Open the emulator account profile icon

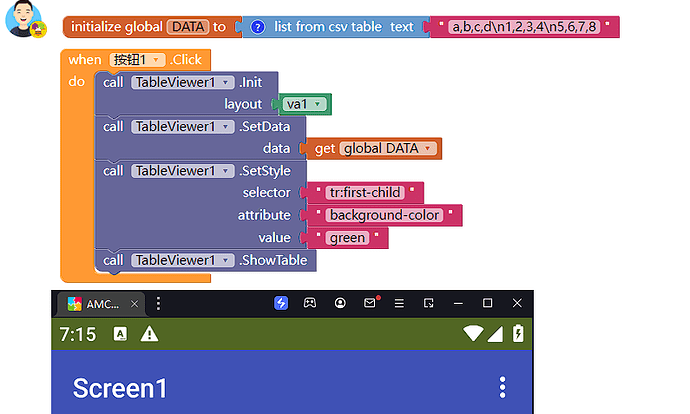point(340,303)
